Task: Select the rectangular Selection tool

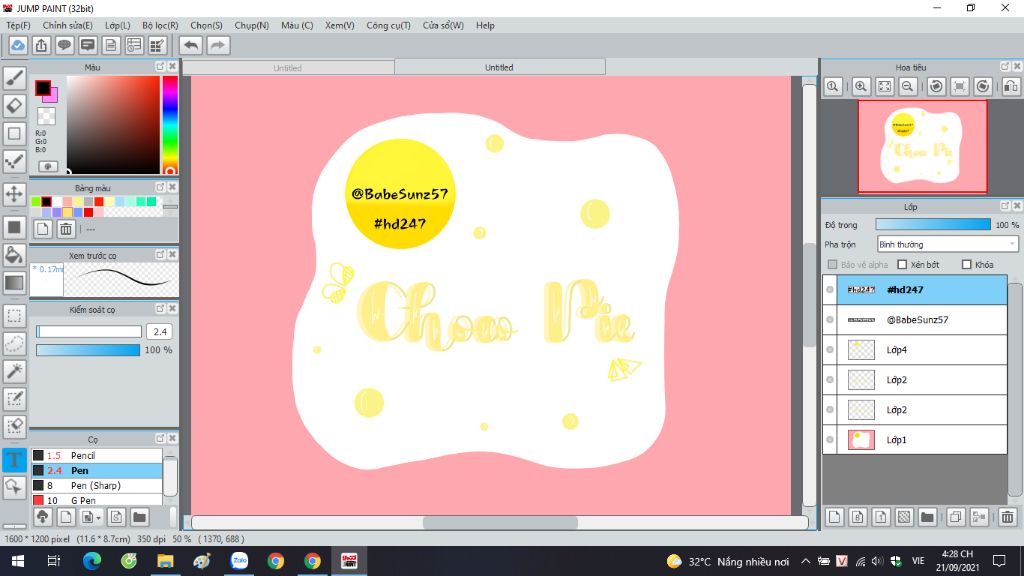Action: coord(14,316)
